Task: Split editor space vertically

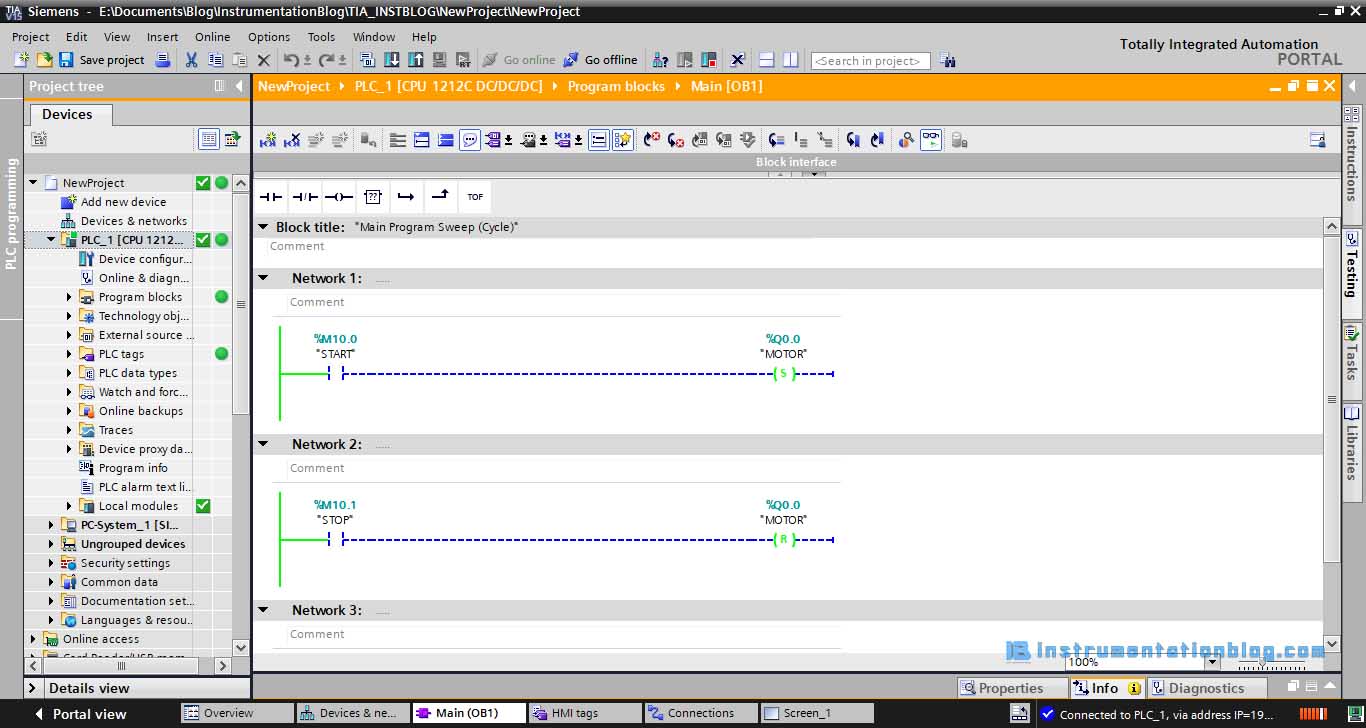Action: tap(790, 60)
